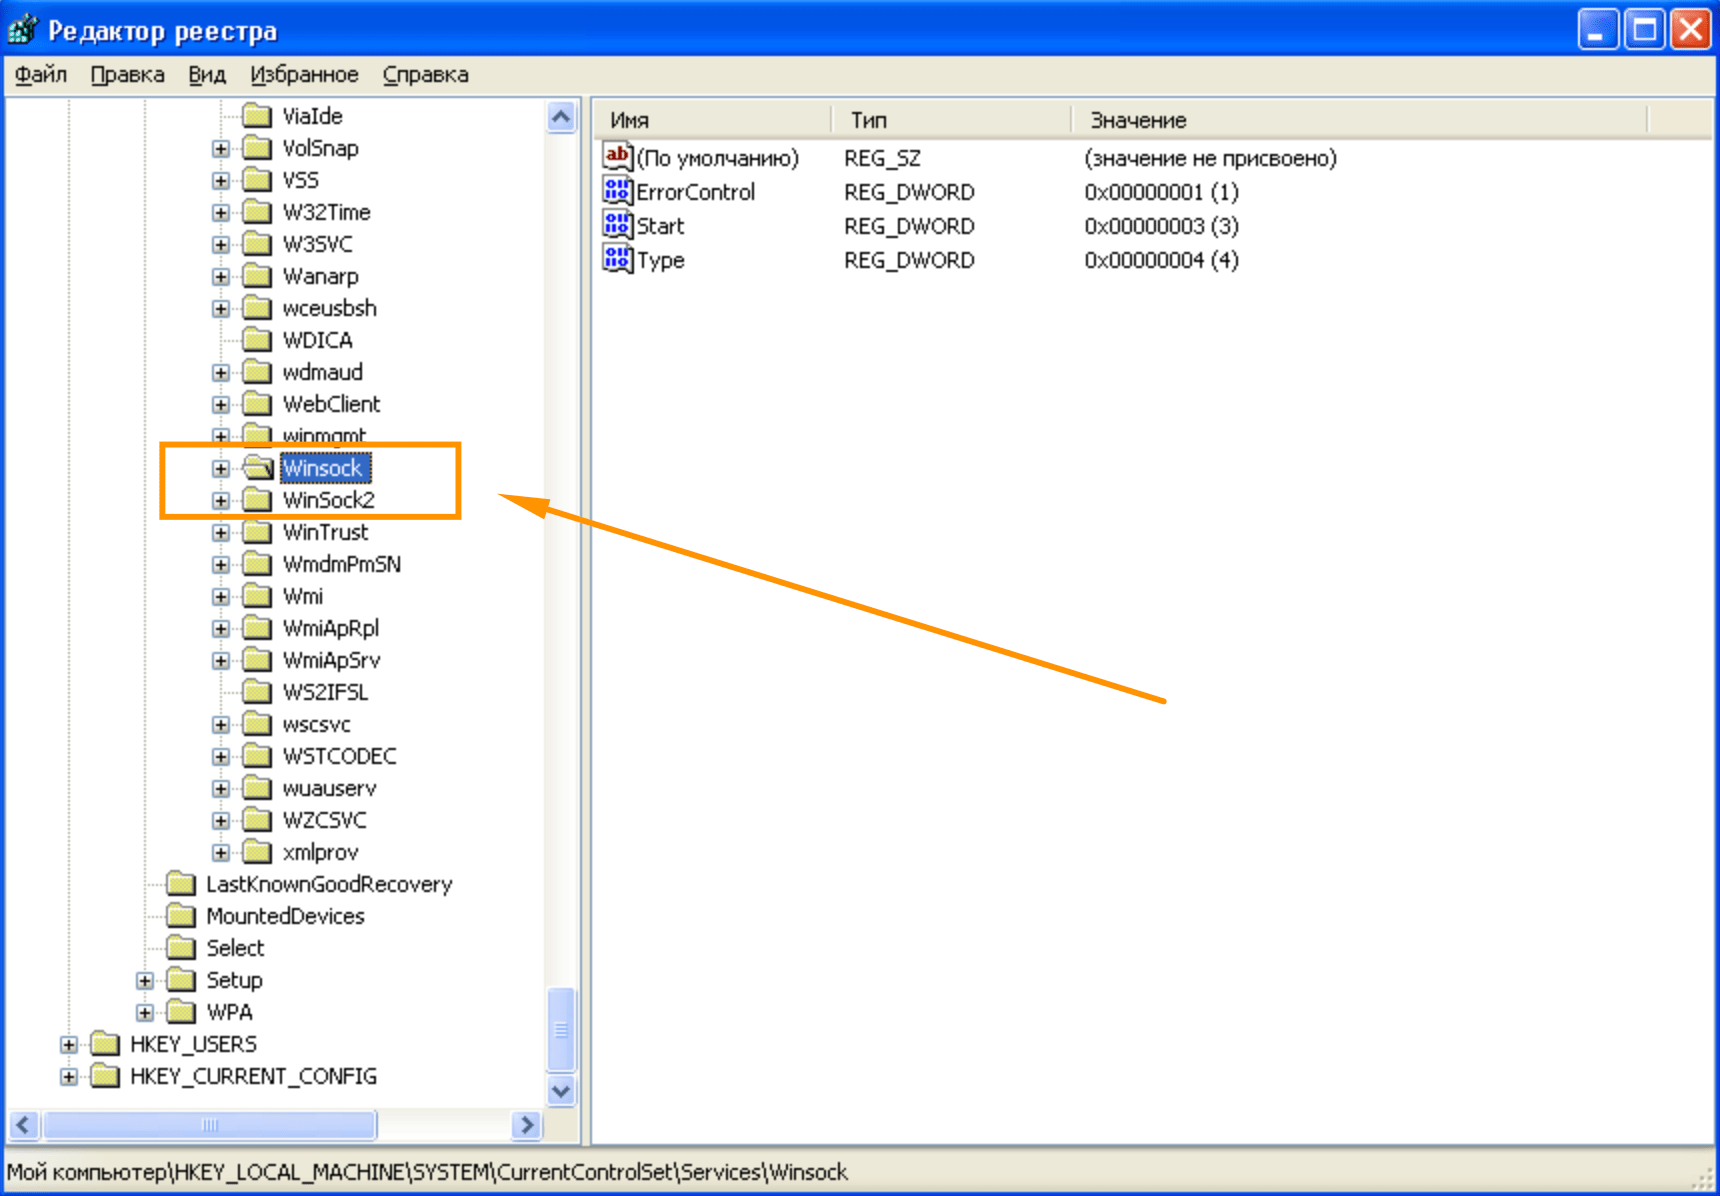Expand the WmiApSrv key
This screenshot has height=1196, width=1720.
point(221,661)
